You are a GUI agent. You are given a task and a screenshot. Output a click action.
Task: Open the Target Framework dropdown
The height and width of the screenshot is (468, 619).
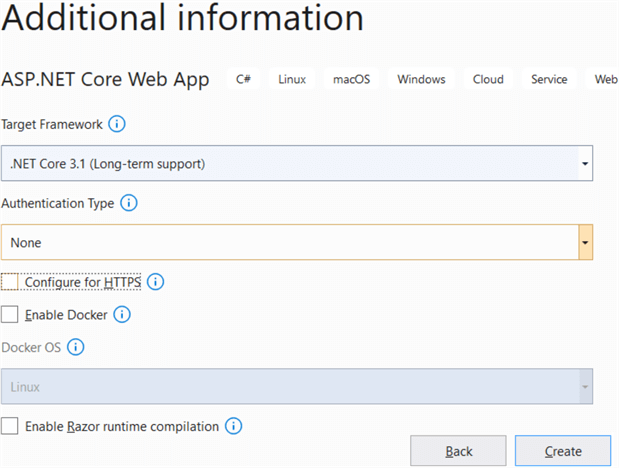point(297,163)
